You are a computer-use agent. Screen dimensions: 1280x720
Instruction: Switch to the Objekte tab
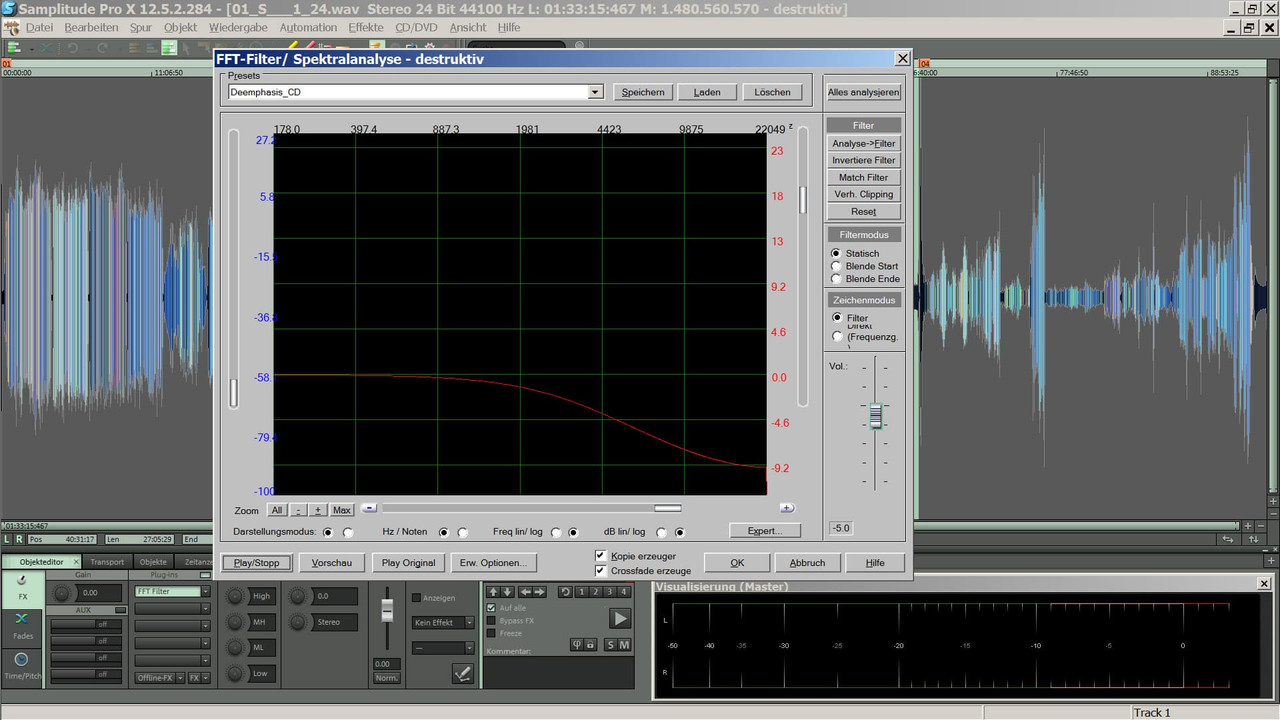pyautogui.click(x=153, y=562)
